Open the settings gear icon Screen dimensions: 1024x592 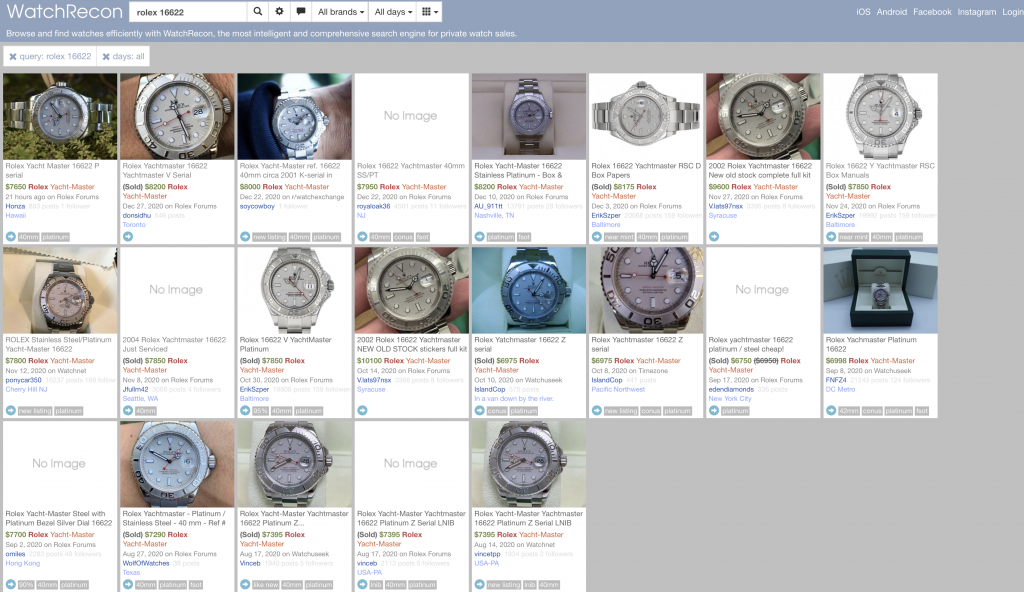280,12
